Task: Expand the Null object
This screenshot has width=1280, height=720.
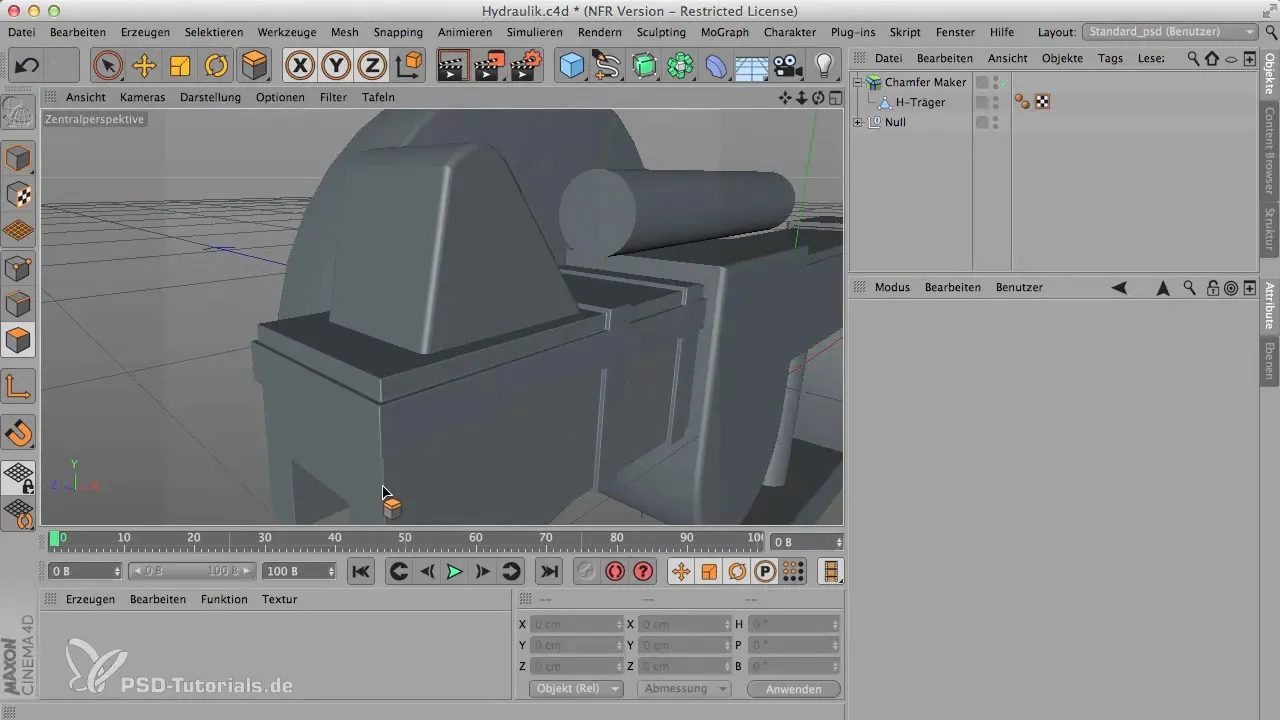Action: point(858,122)
